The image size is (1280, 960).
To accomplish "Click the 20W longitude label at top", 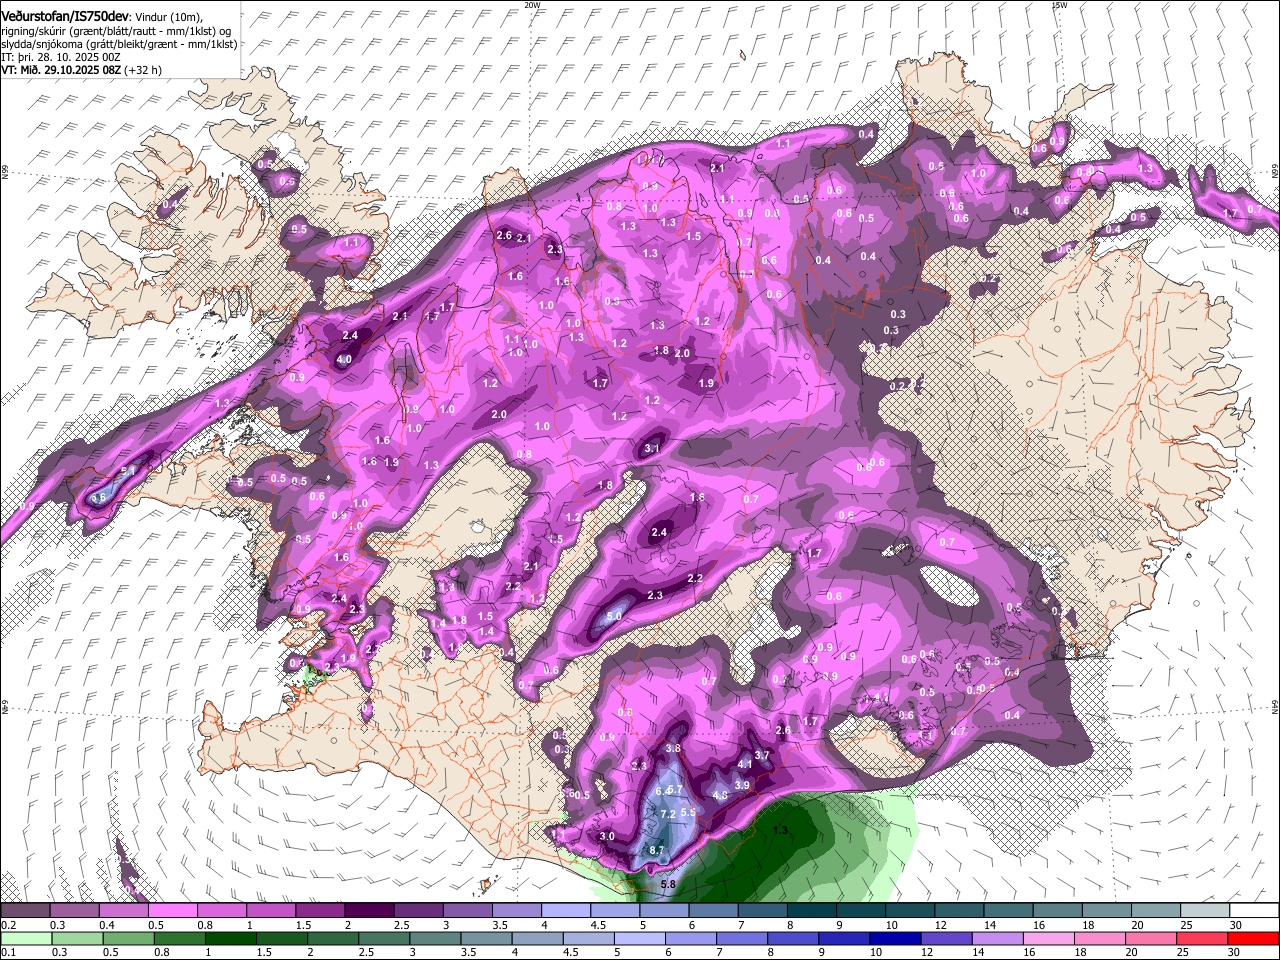I will coord(532,5).
